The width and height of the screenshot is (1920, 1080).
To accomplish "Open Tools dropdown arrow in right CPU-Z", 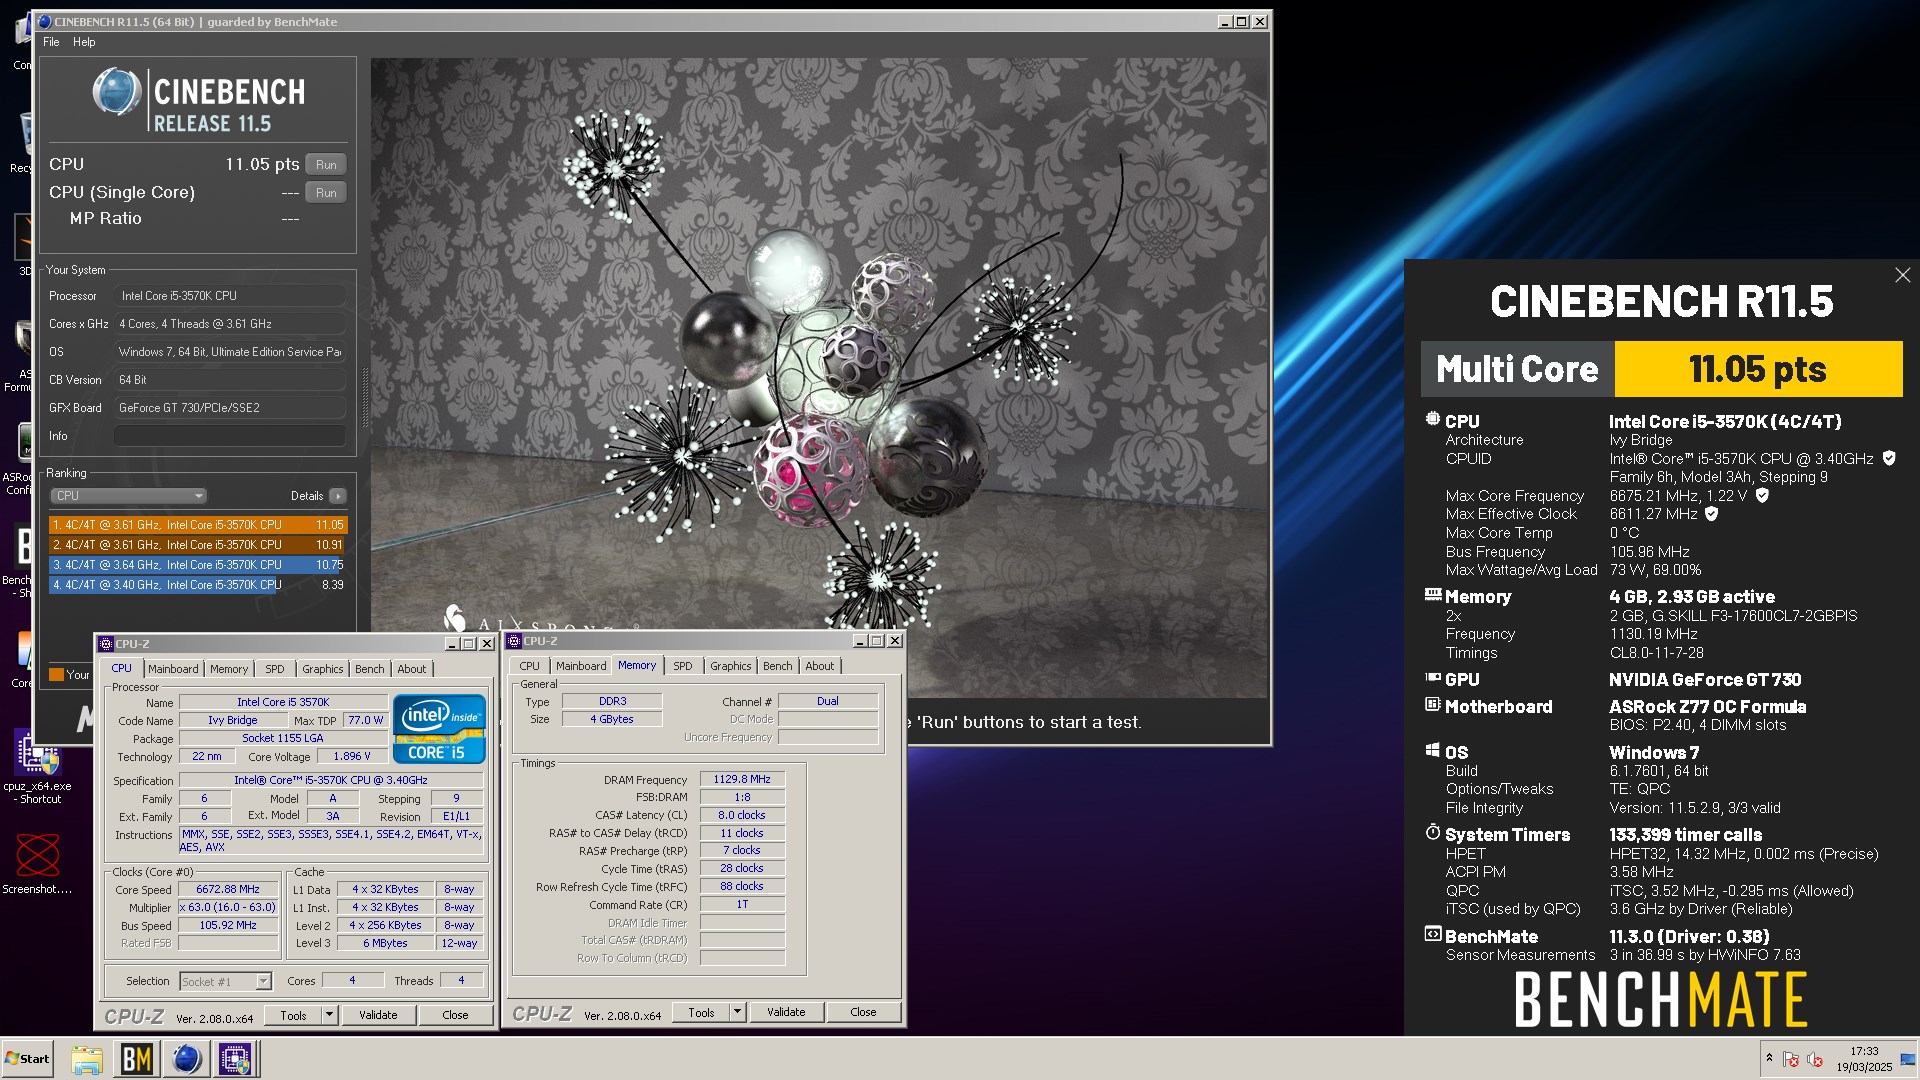I will (737, 1012).
